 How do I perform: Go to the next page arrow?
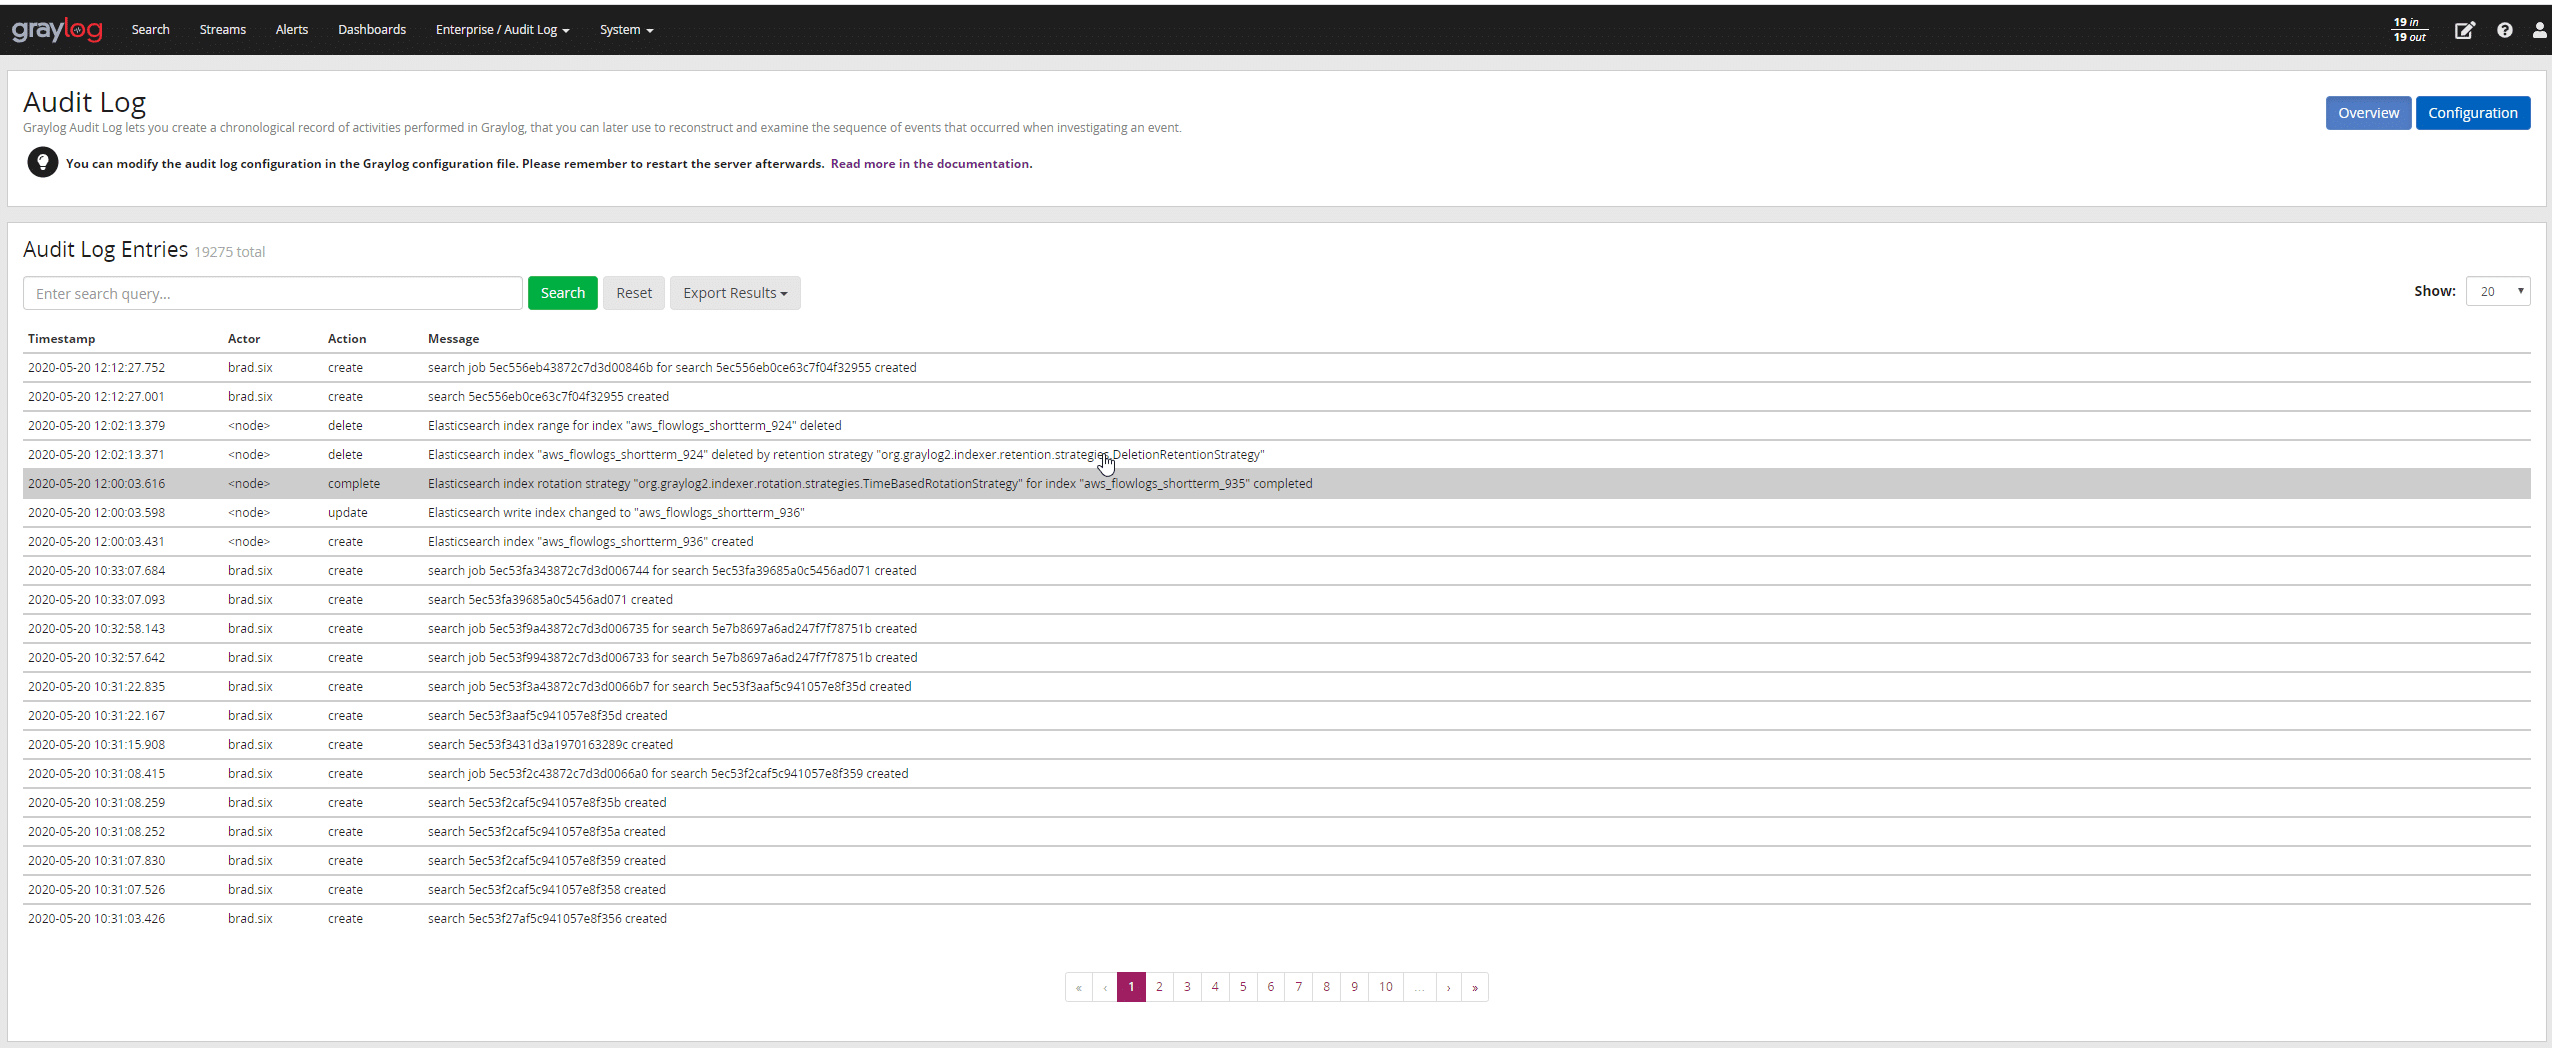(1448, 987)
